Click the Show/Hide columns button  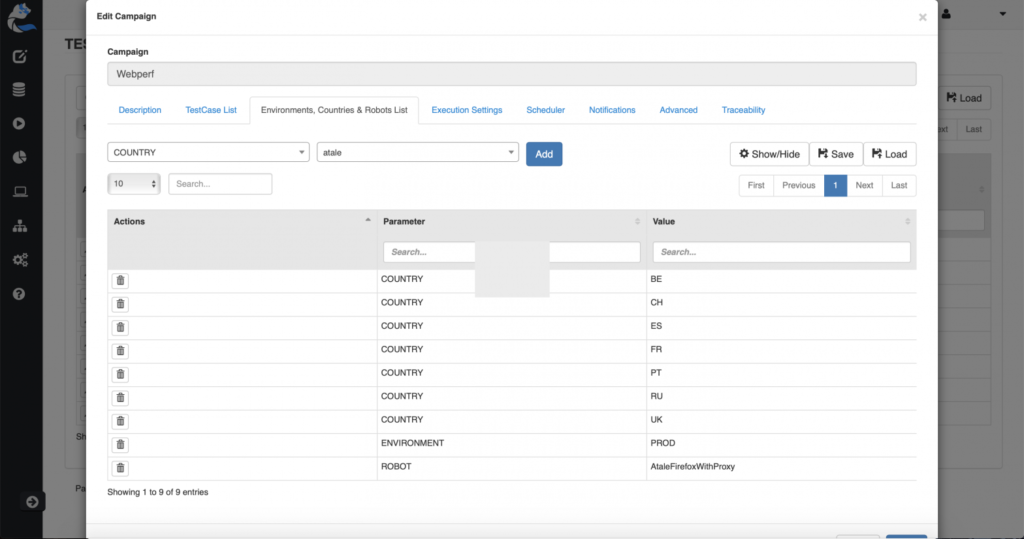pyautogui.click(x=769, y=154)
